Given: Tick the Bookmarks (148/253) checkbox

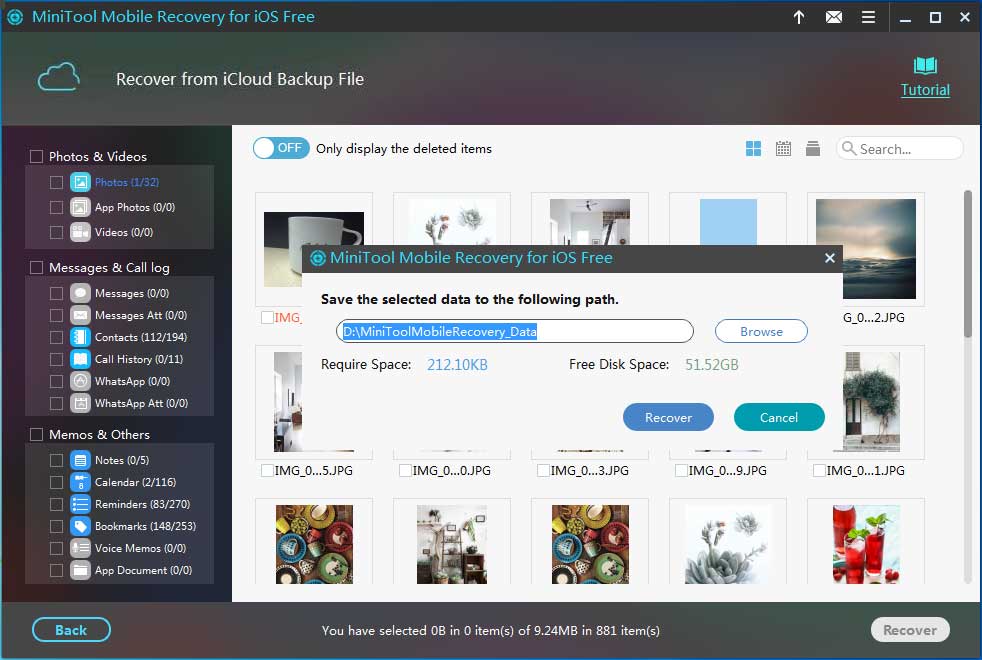Looking at the screenshot, I should [x=56, y=526].
